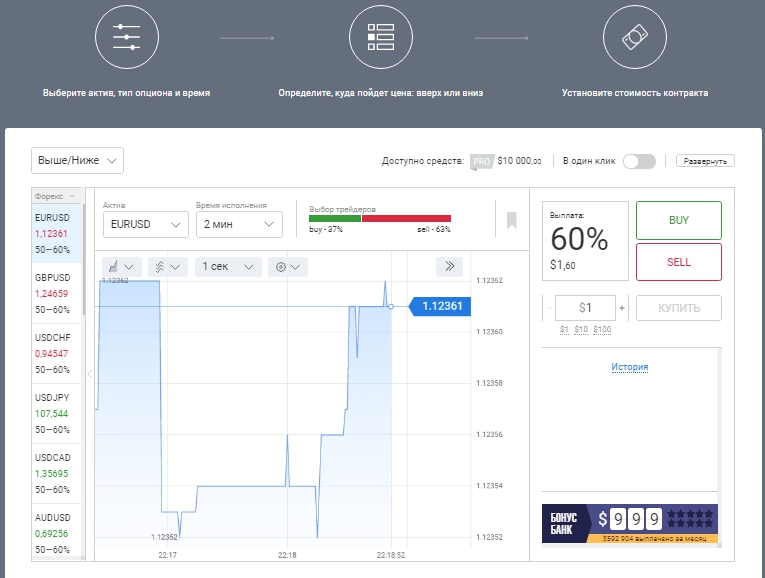Viewport: 765px width, 578px height.
Task: Open the Выше/Ниже option type dropdown
Action: tap(78, 160)
